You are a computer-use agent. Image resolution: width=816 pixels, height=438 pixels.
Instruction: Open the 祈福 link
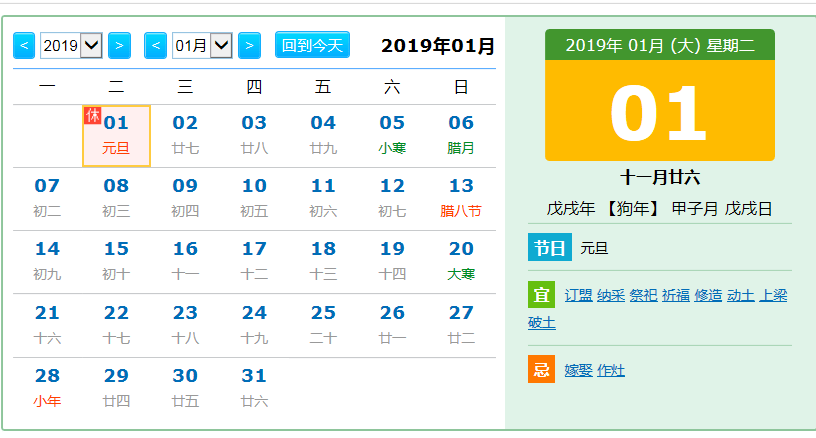[675, 296]
